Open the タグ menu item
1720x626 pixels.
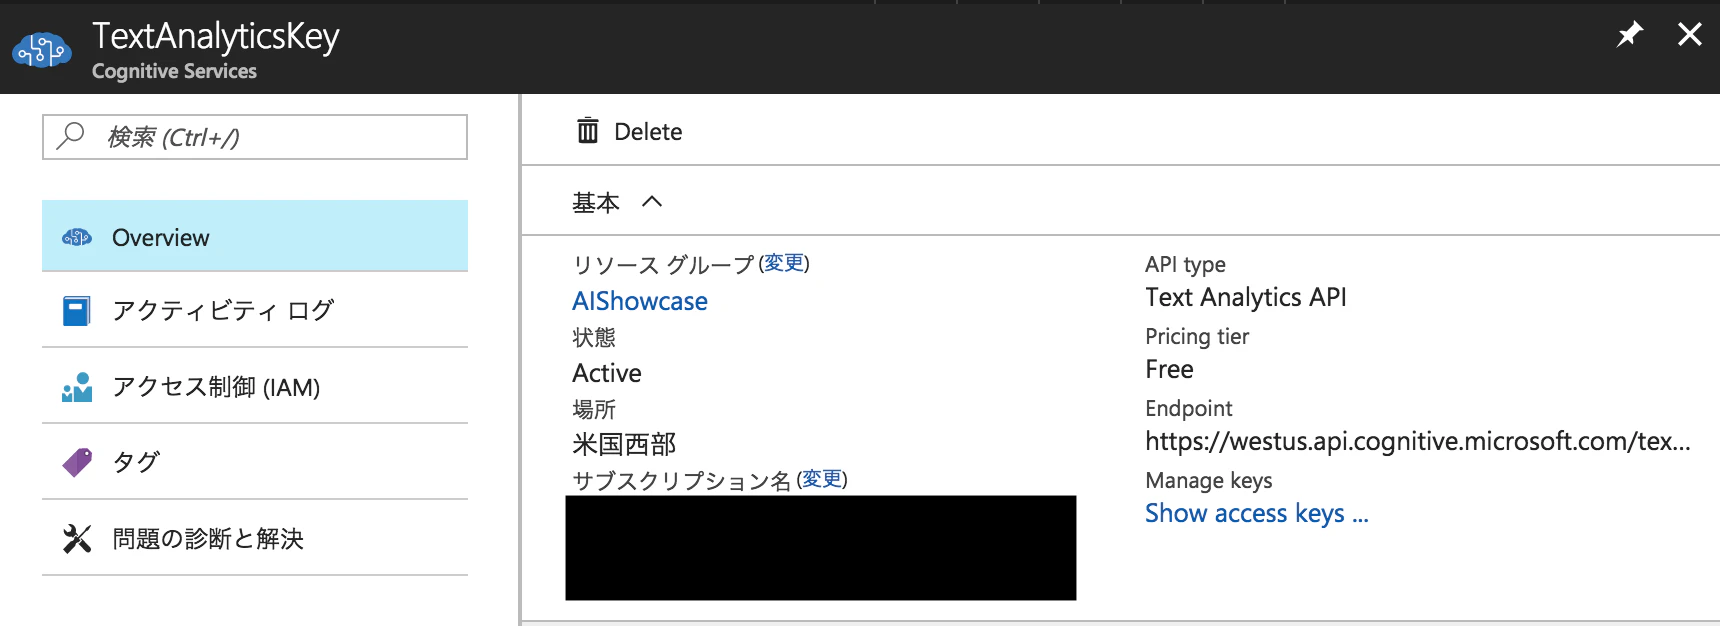[x=255, y=462]
